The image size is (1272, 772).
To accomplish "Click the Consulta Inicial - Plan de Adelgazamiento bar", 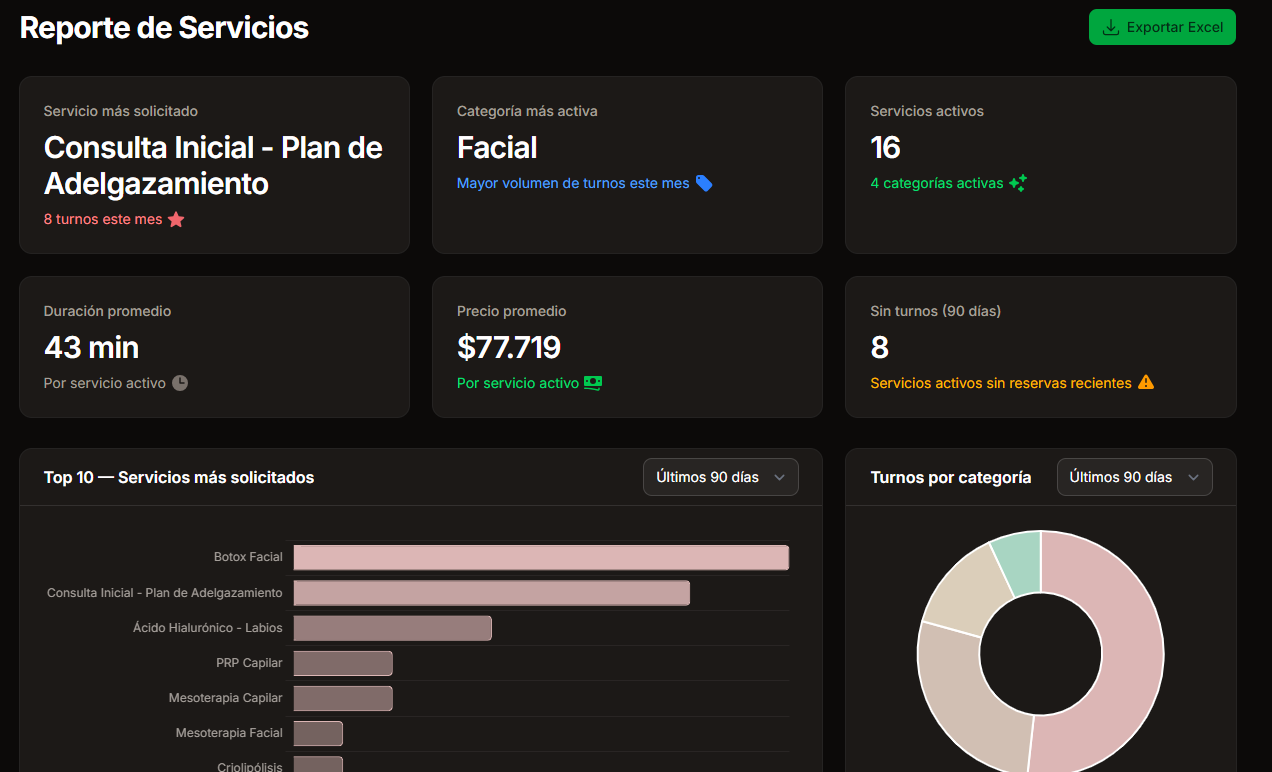I will tap(491, 593).
